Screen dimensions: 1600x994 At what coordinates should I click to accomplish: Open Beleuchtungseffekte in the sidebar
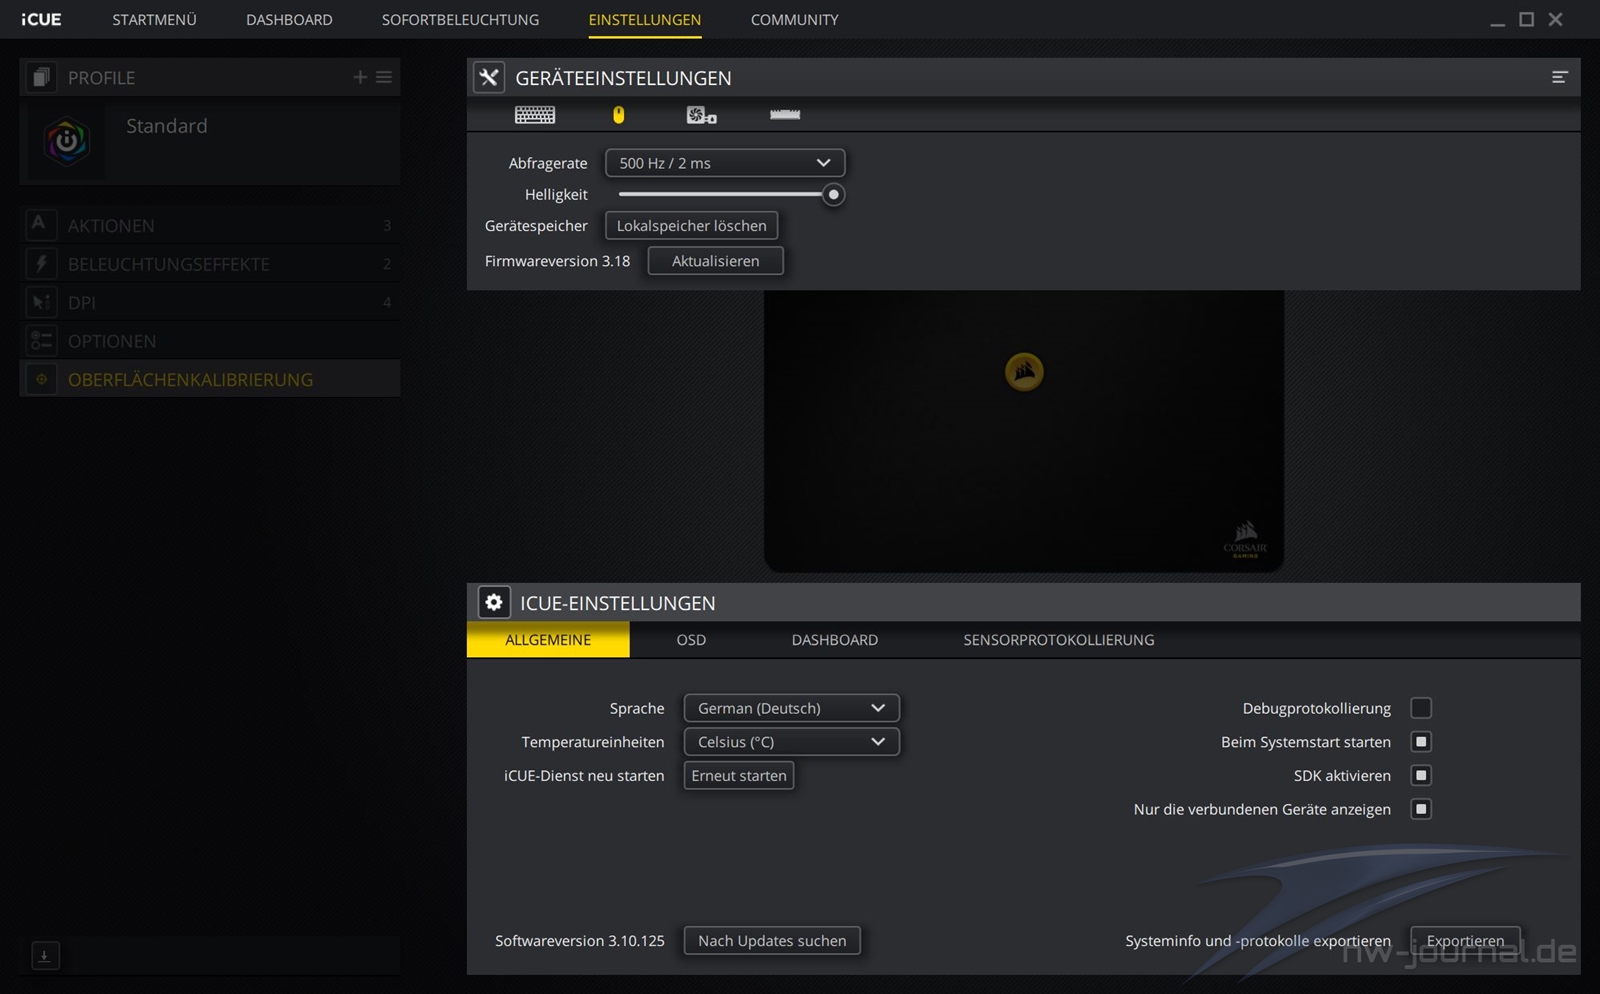tap(210, 264)
